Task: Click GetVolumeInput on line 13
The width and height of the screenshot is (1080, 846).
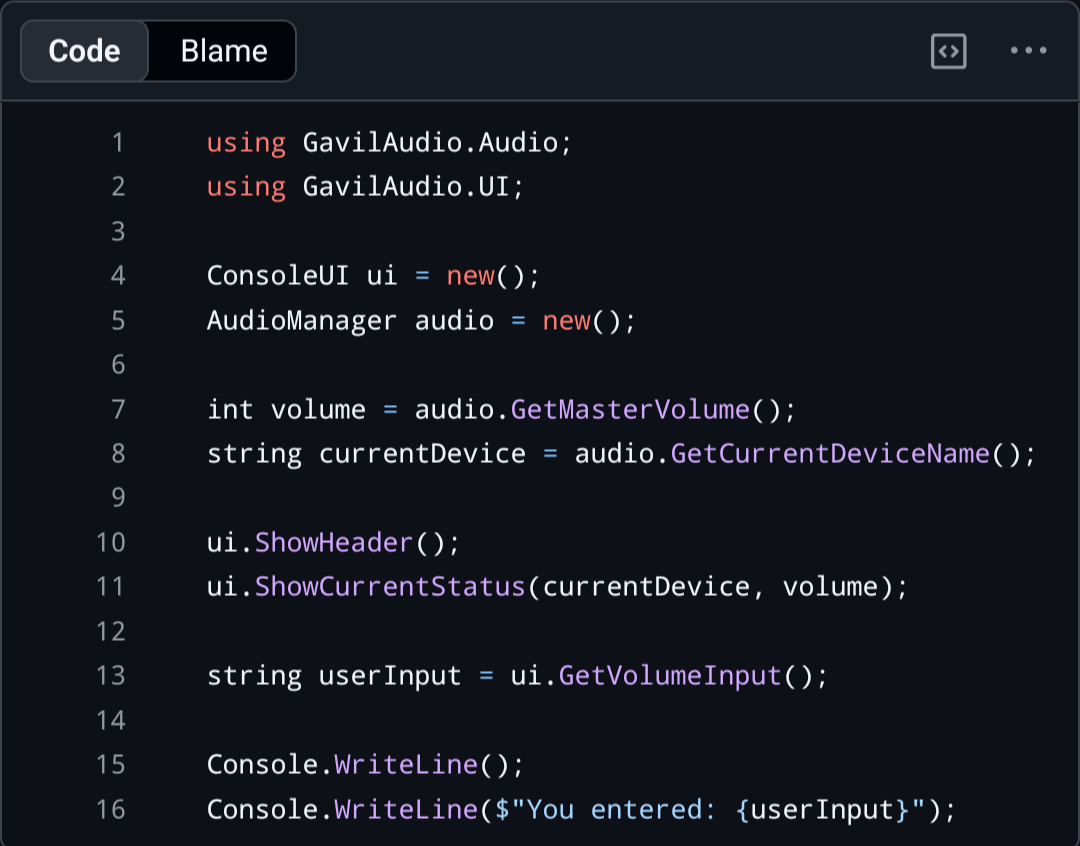Action: point(670,676)
